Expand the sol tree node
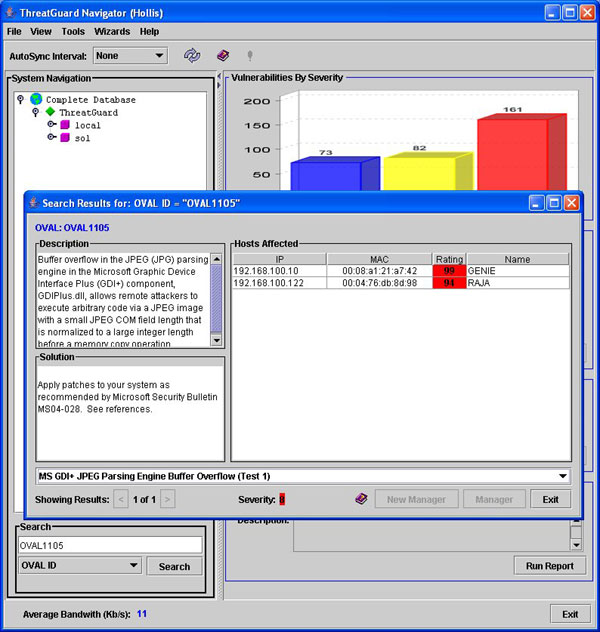Image resolution: width=600 pixels, height=632 pixels. point(51,139)
